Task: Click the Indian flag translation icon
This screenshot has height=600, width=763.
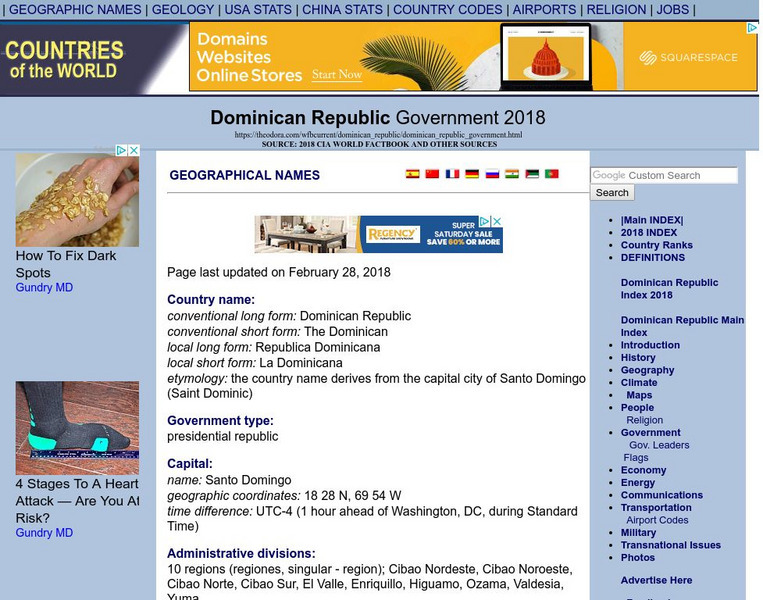Action: coord(512,174)
